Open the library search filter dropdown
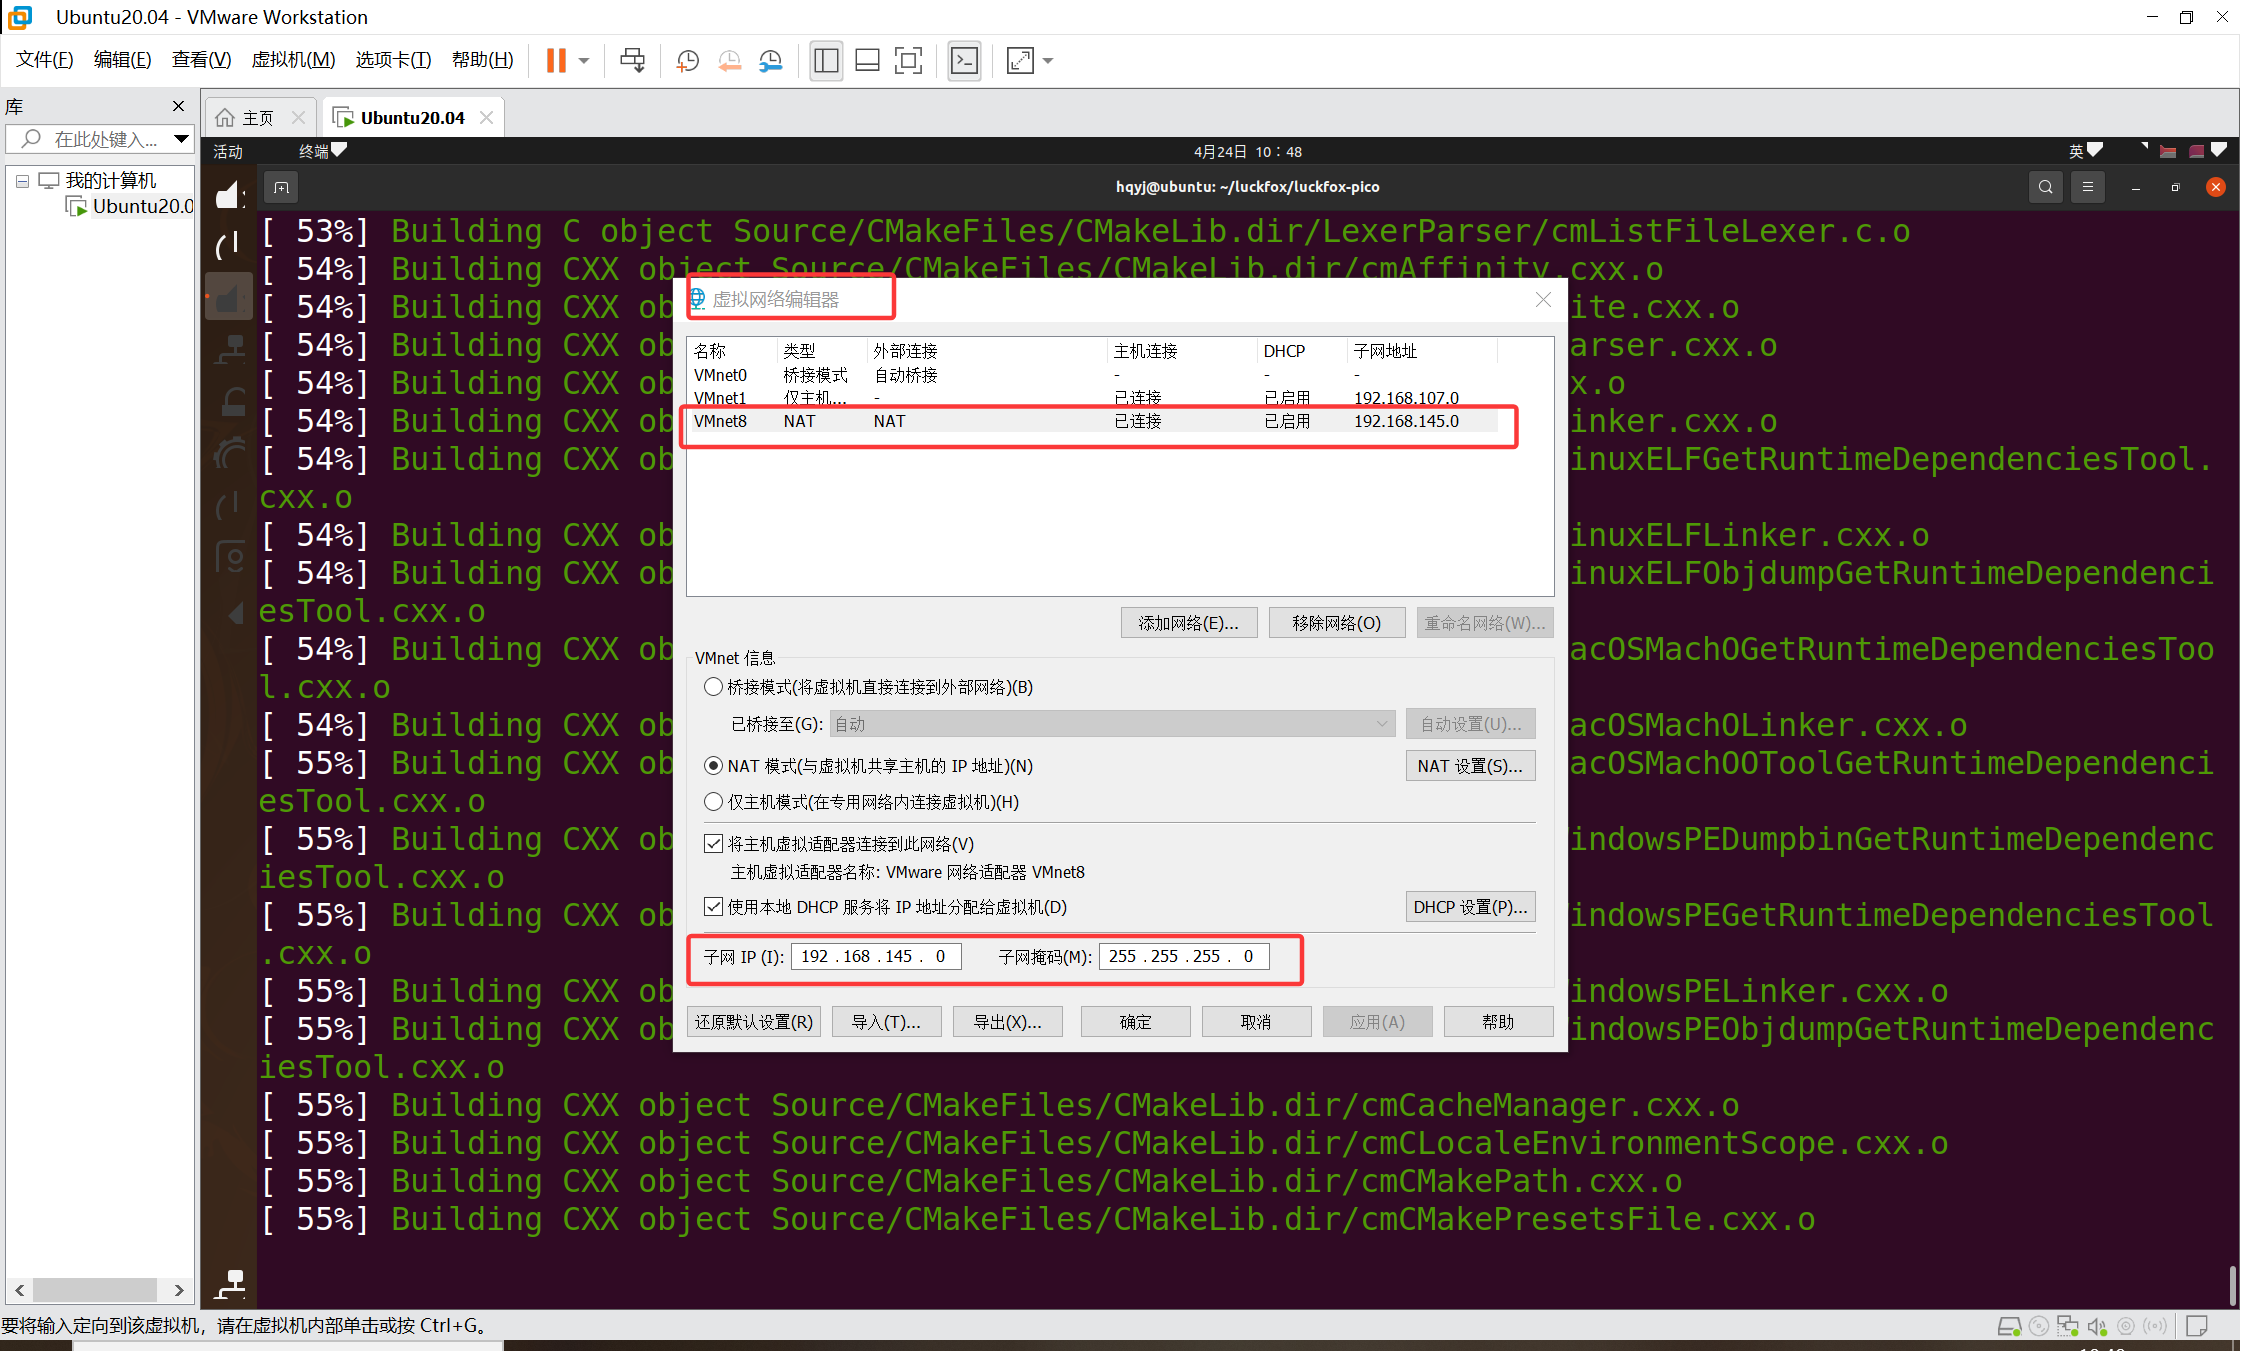This screenshot has width=2241, height=1351. pyautogui.click(x=181, y=139)
